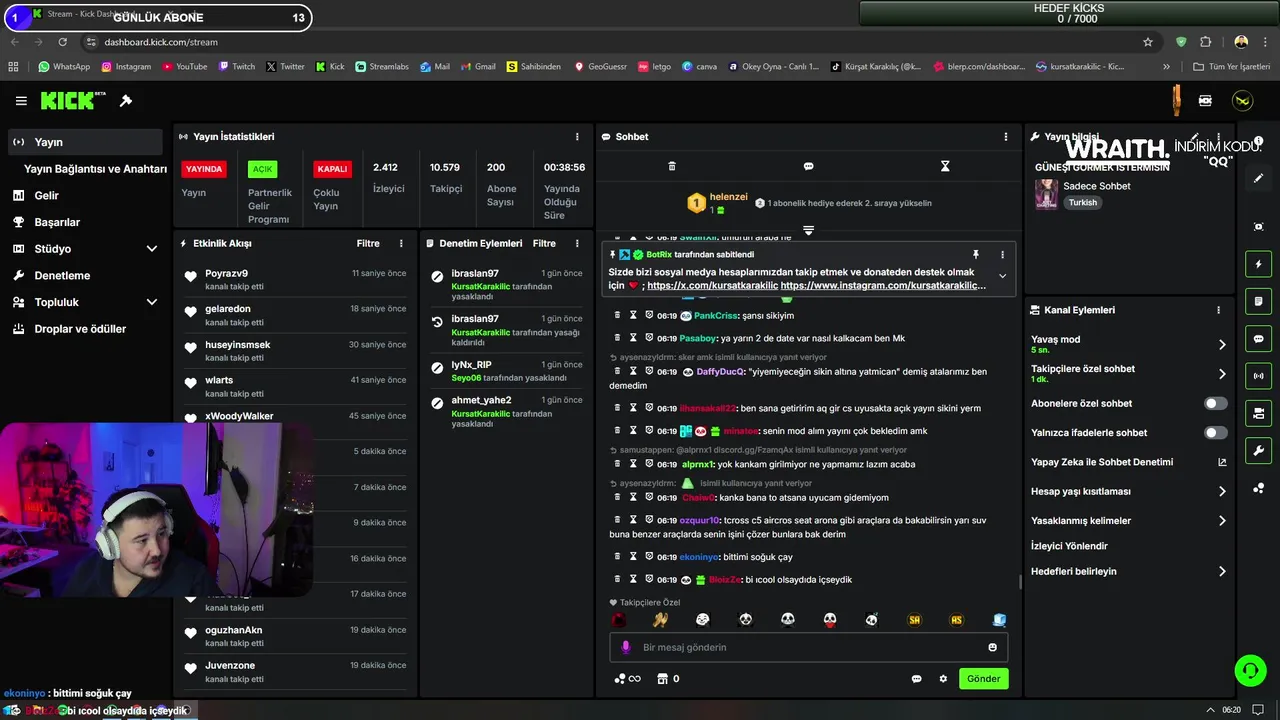The image size is (1280, 720).
Task: Collapse leaderboard using the arrow under helenzei
Action: (808, 230)
